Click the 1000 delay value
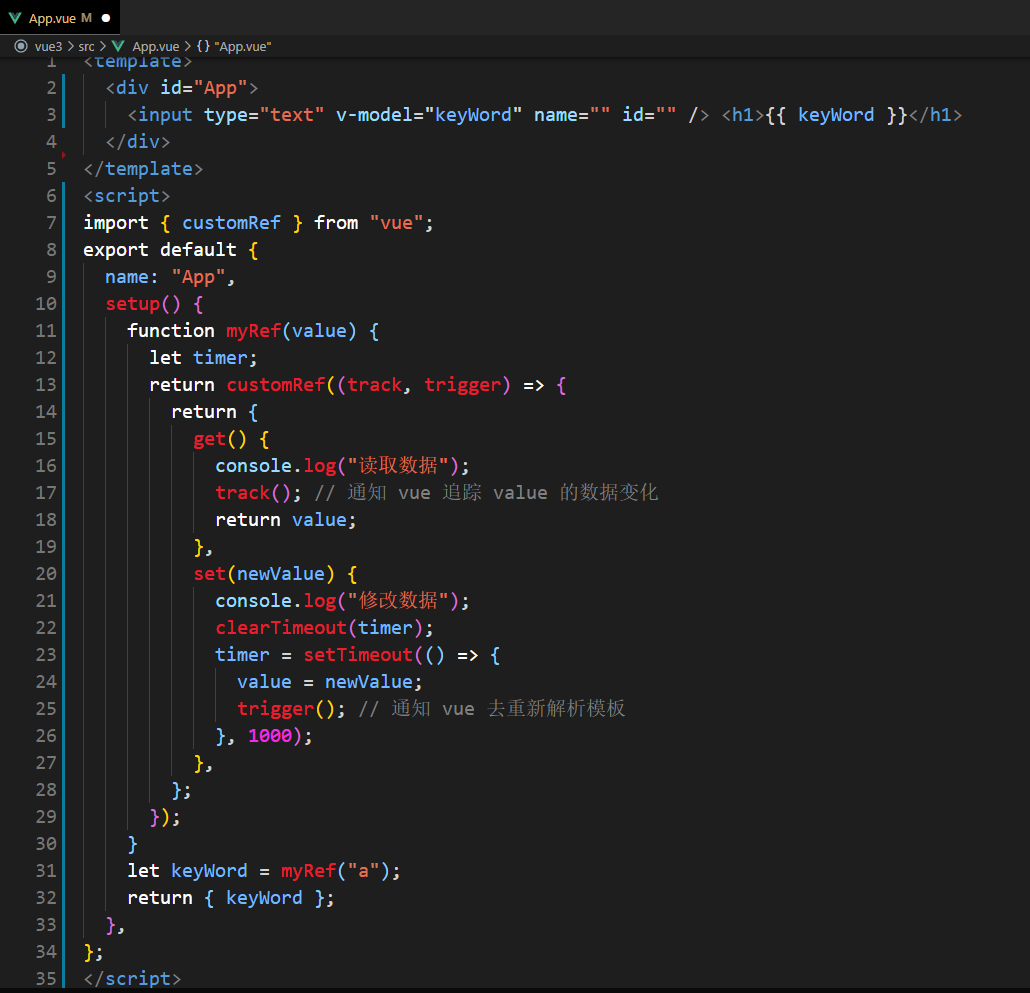This screenshot has width=1030, height=993. [270, 736]
